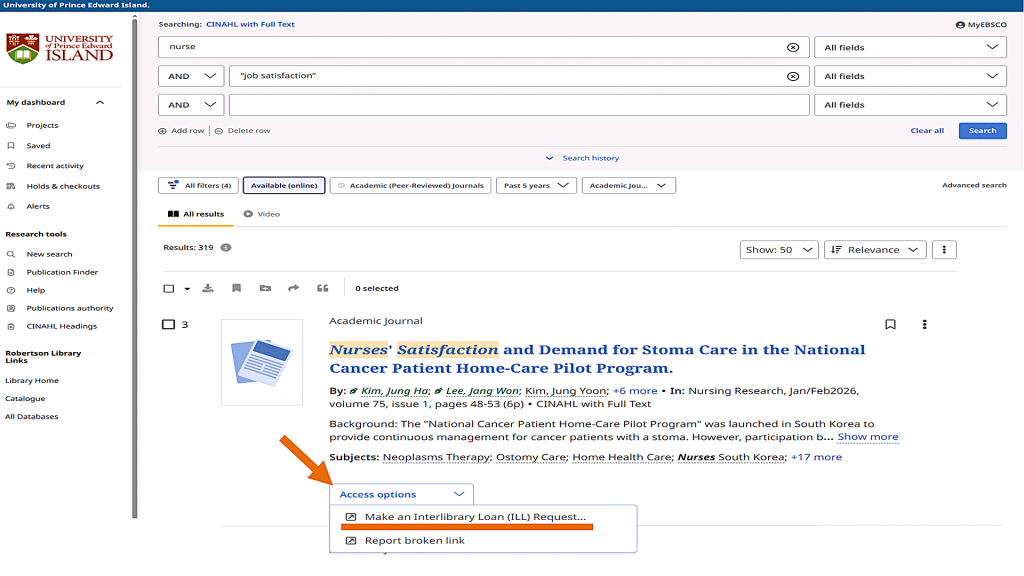The image size is (1024, 576).
Task: Expand the Search history section
Action: pos(583,158)
